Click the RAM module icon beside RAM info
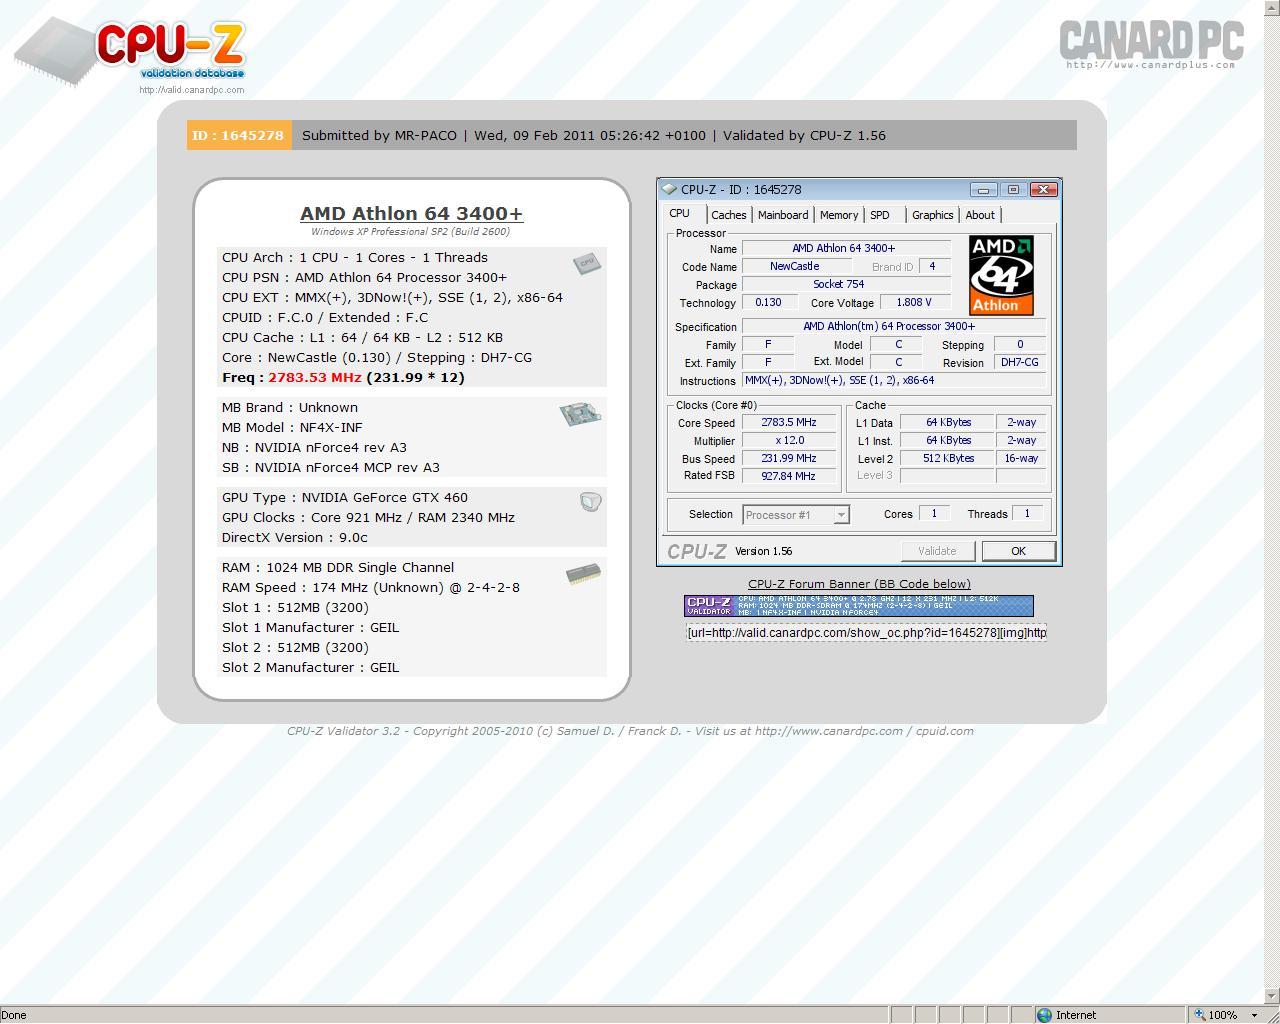This screenshot has height=1024, width=1280. coord(583,573)
